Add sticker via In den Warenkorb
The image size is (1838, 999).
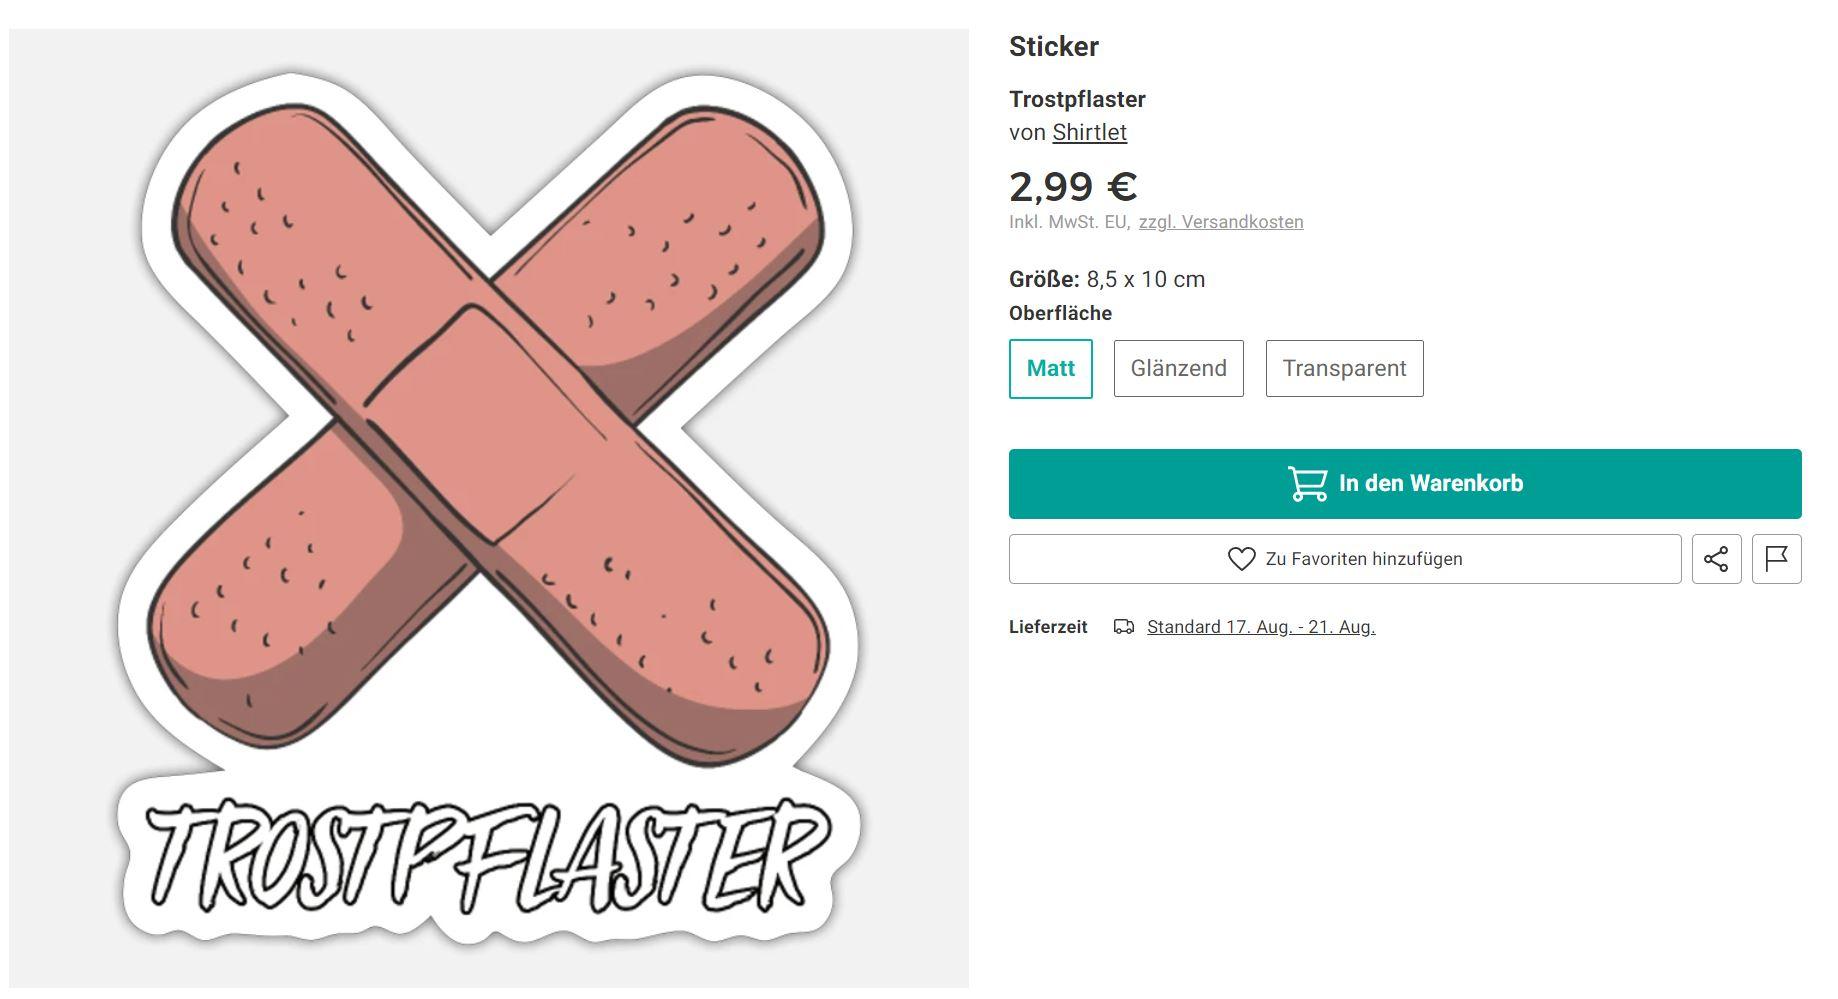[1405, 484]
